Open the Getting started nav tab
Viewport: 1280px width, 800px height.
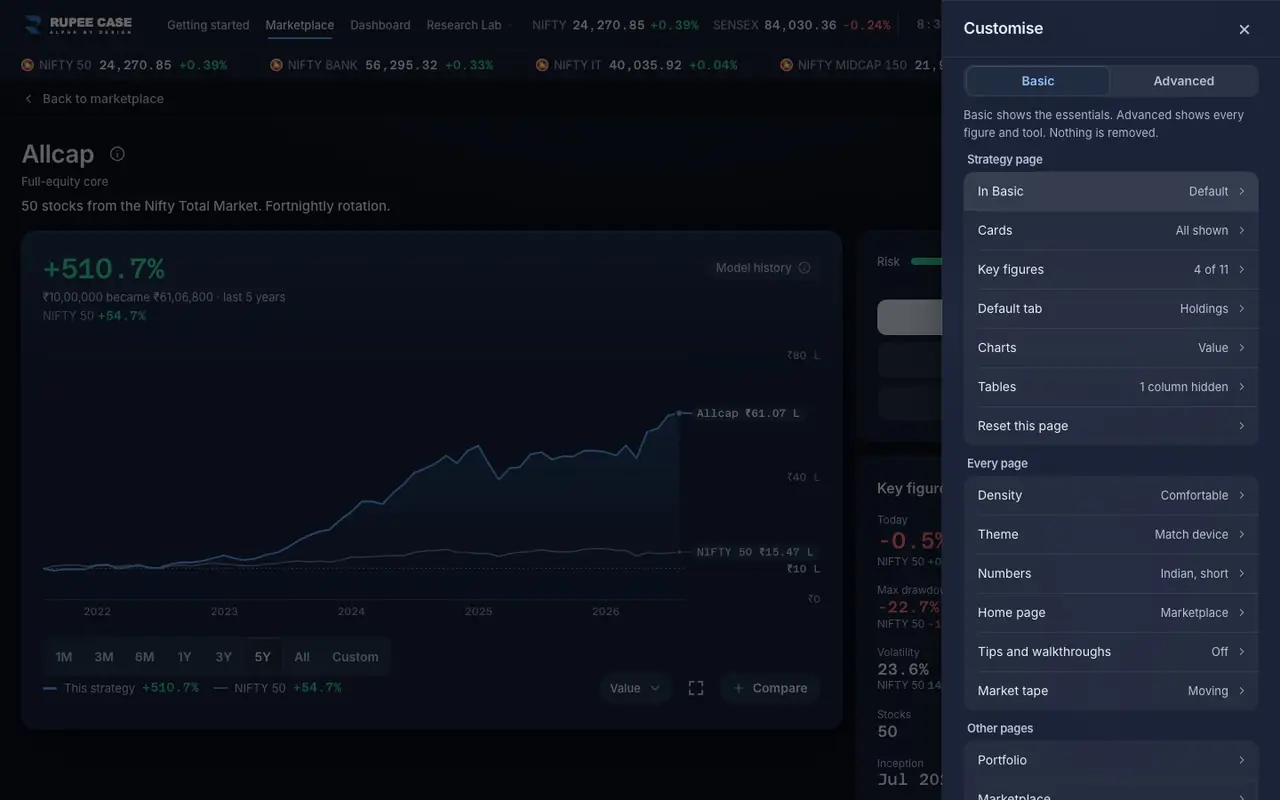tap(208, 25)
